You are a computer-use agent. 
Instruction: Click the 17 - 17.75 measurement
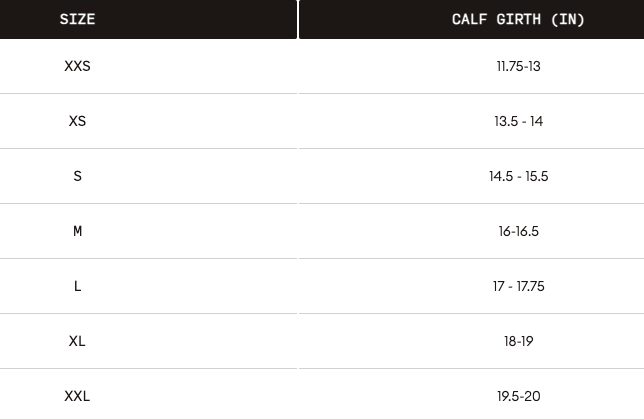coord(518,286)
